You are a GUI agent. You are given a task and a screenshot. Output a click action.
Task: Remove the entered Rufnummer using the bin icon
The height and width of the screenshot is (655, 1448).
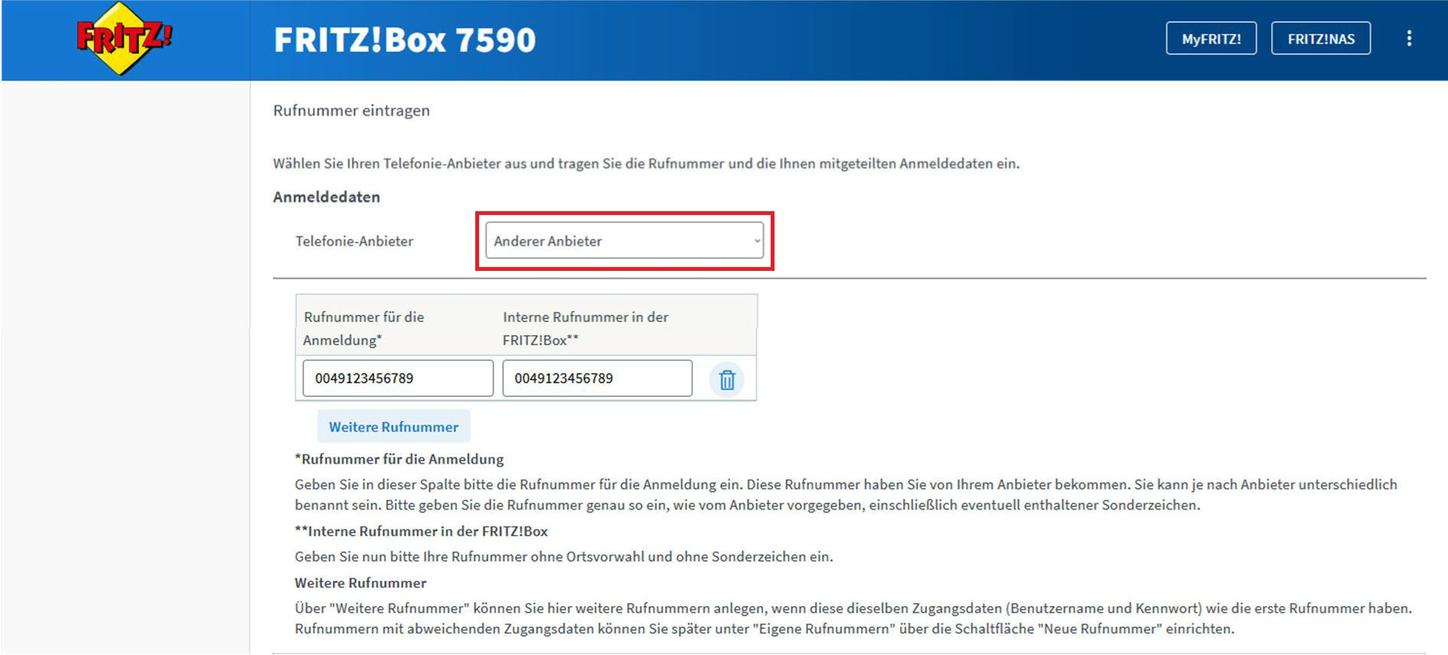[x=727, y=379]
